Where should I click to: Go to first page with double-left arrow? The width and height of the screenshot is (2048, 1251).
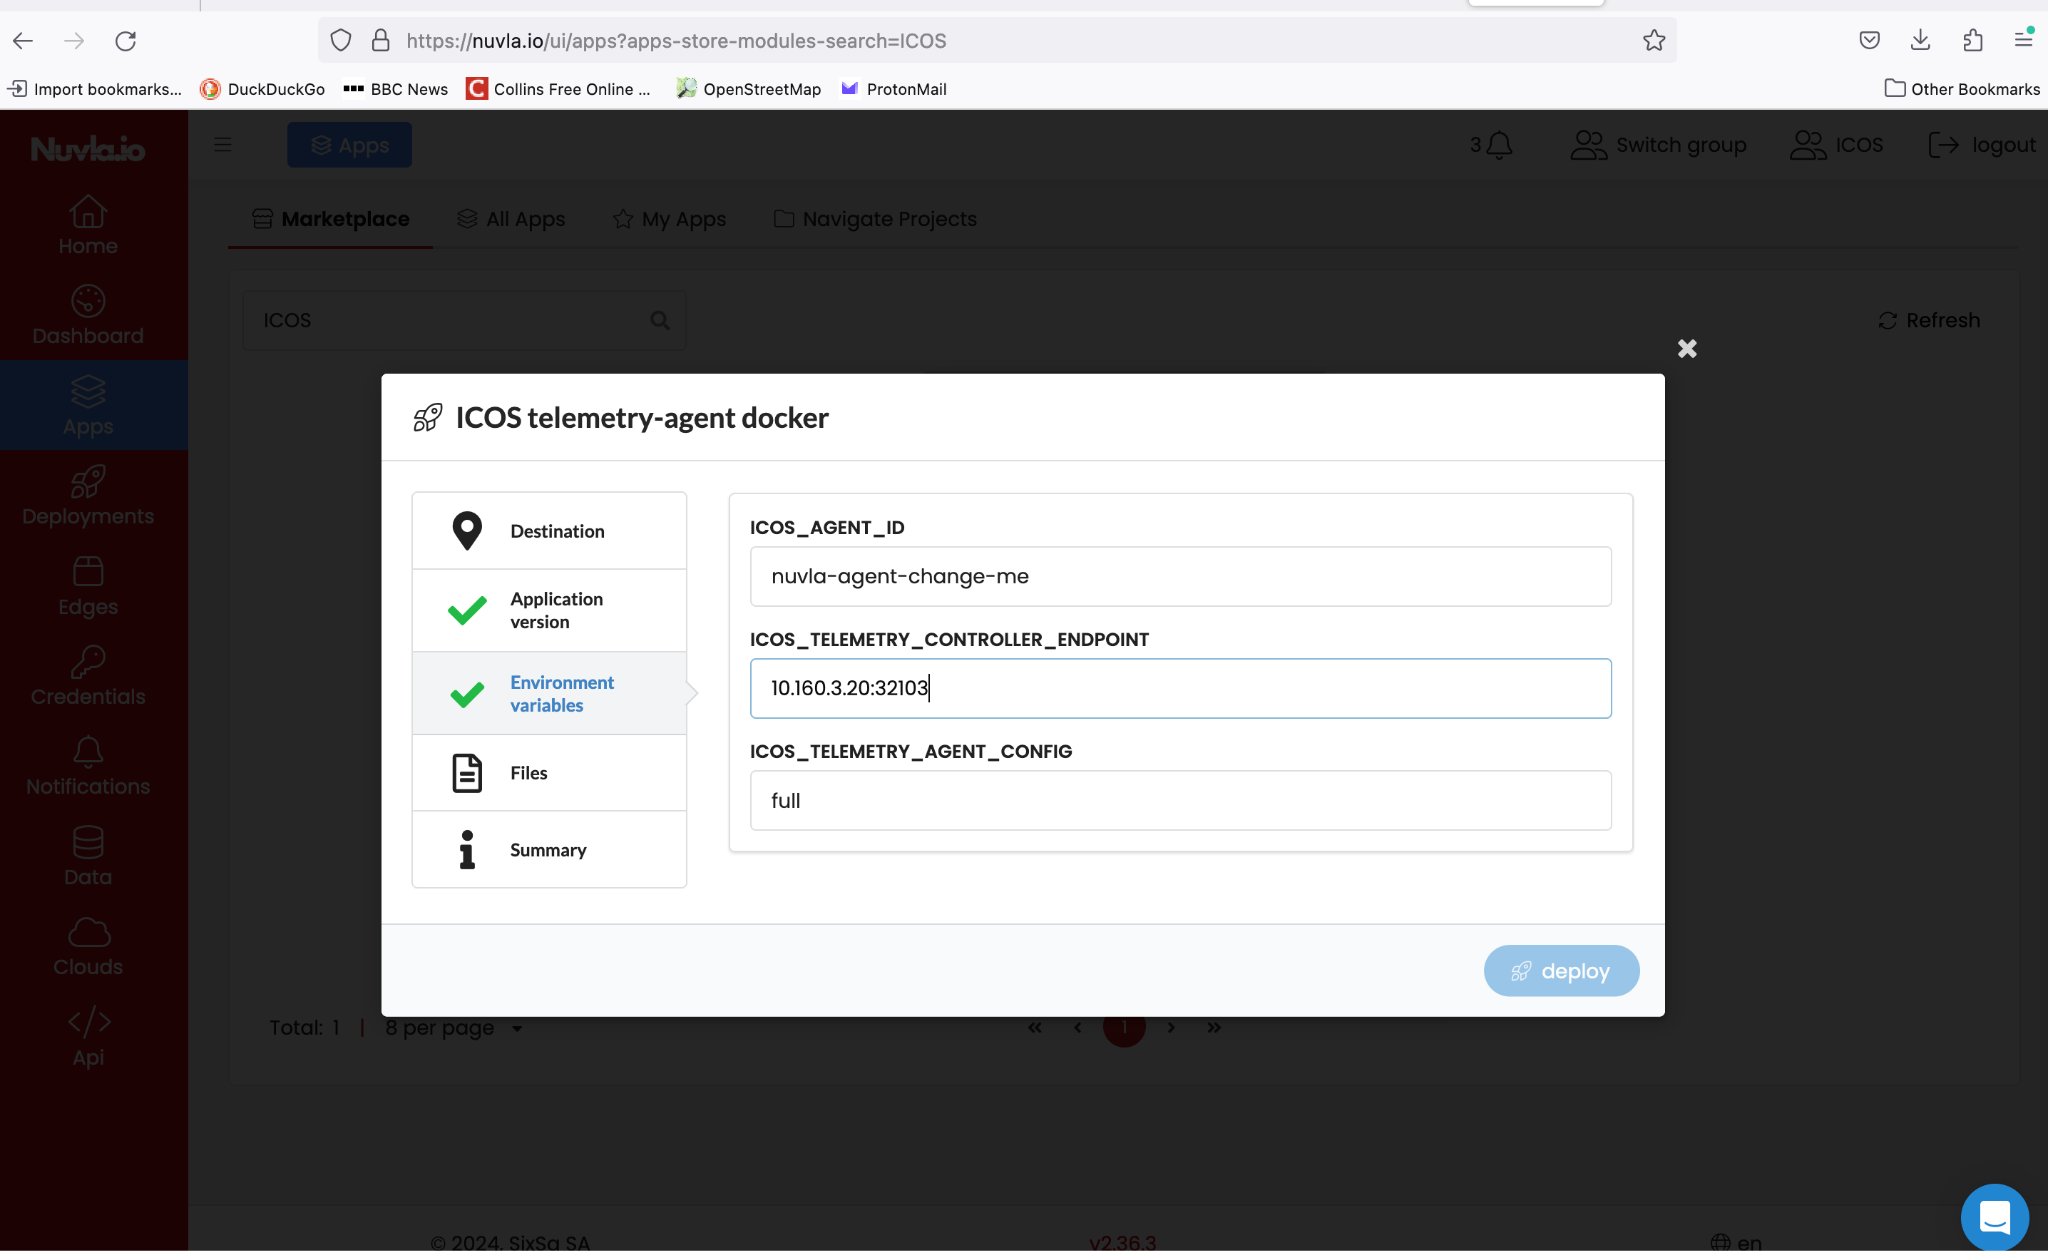point(1035,1027)
